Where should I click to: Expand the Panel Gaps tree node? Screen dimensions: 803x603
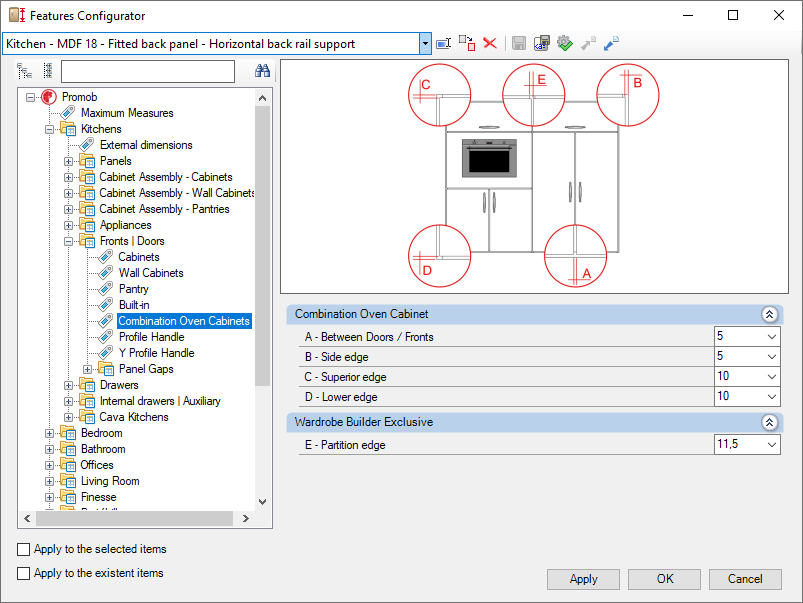click(87, 369)
